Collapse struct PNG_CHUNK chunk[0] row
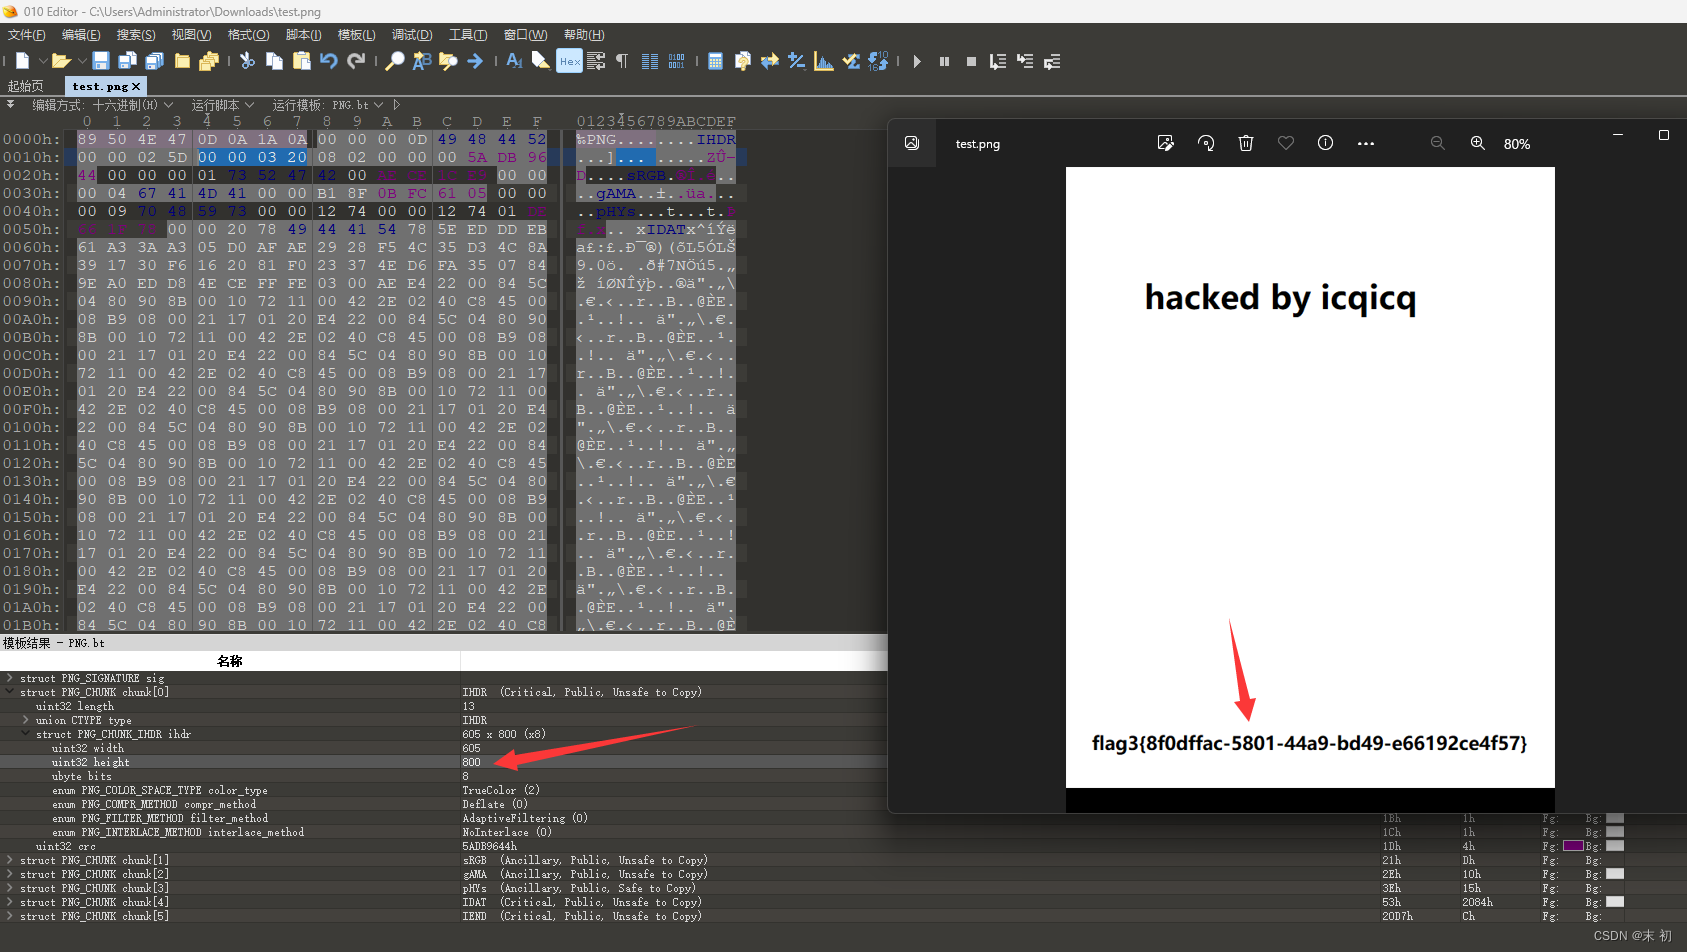 click(10, 692)
